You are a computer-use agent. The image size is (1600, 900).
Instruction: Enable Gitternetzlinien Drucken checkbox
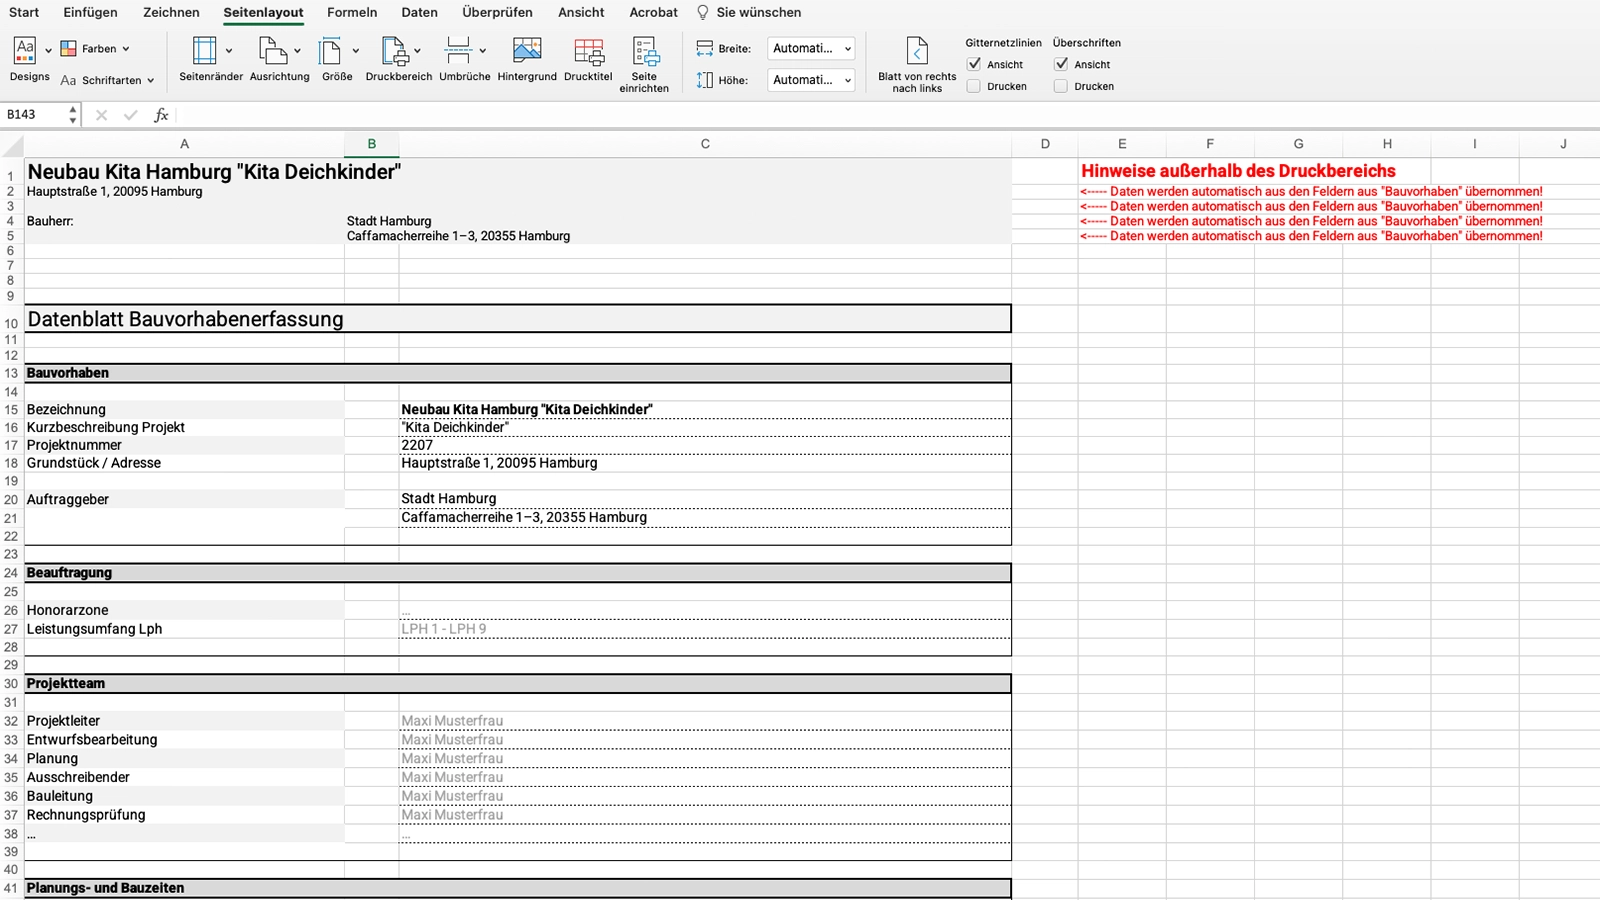(974, 86)
